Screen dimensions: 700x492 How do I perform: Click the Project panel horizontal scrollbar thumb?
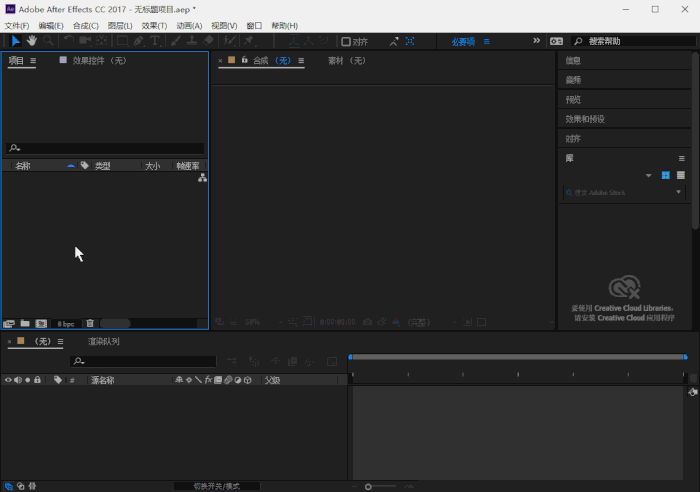[115, 323]
